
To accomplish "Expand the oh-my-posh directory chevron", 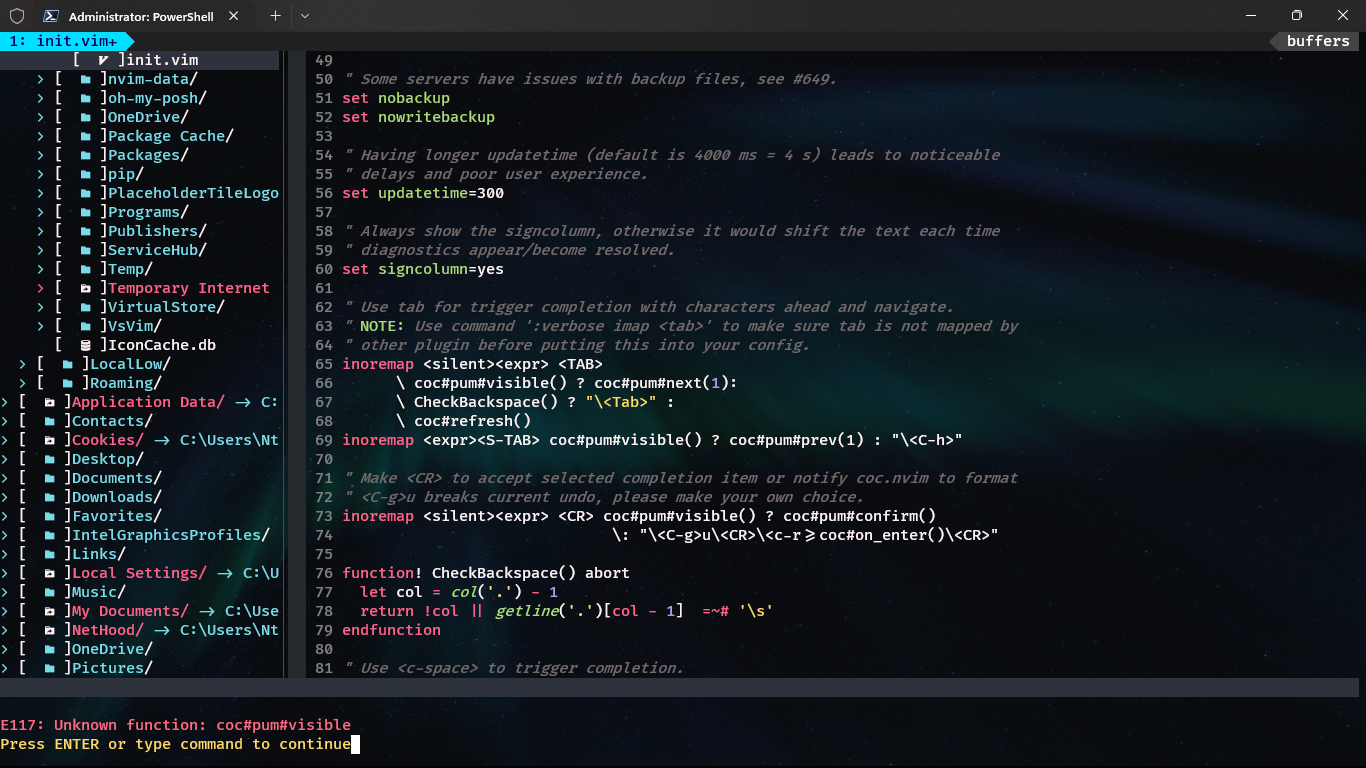I will (39, 97).
